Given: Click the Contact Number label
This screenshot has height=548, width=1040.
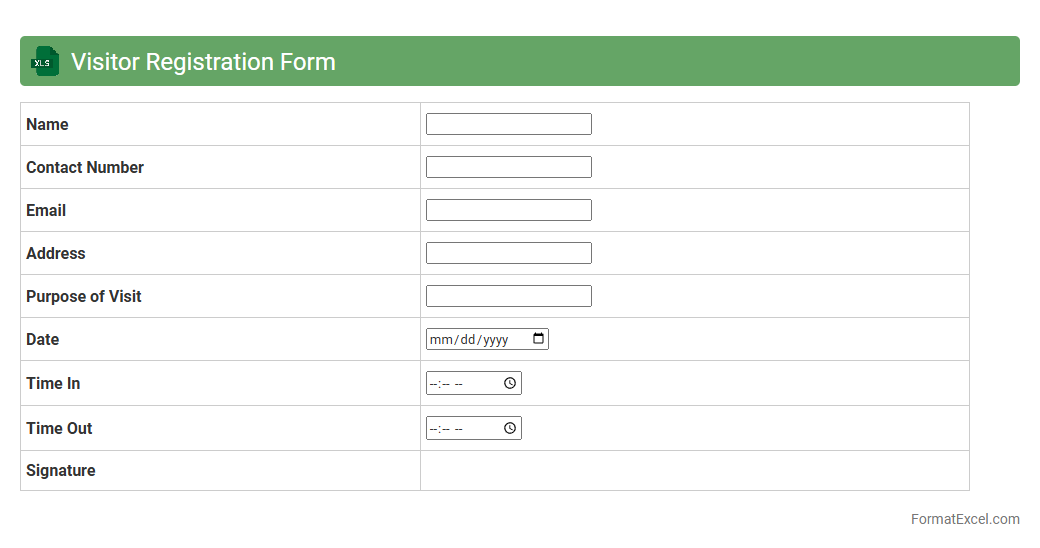Looking at the screenshot, I should (x=85, y=167).
